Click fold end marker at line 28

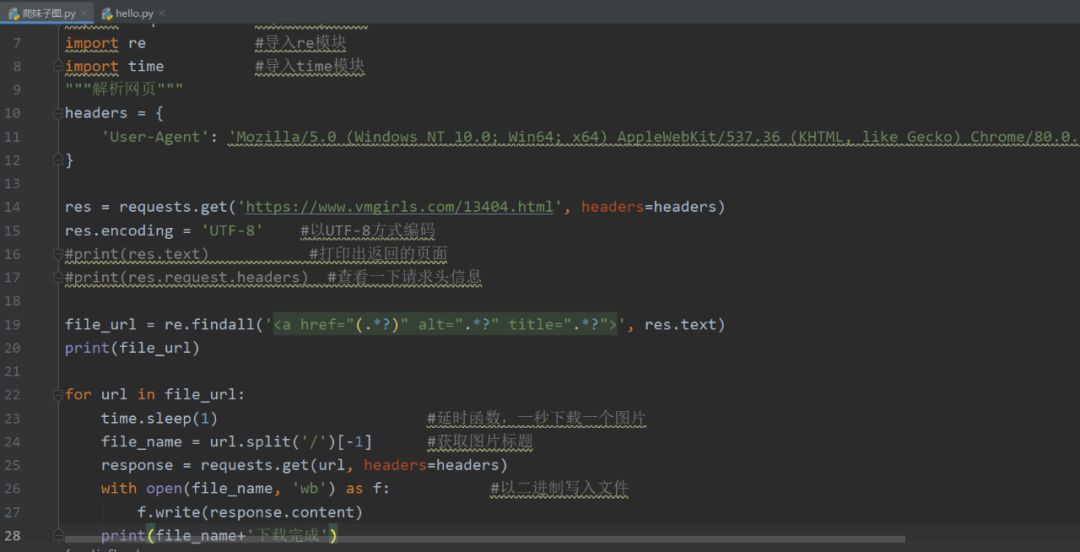point(58,535)
